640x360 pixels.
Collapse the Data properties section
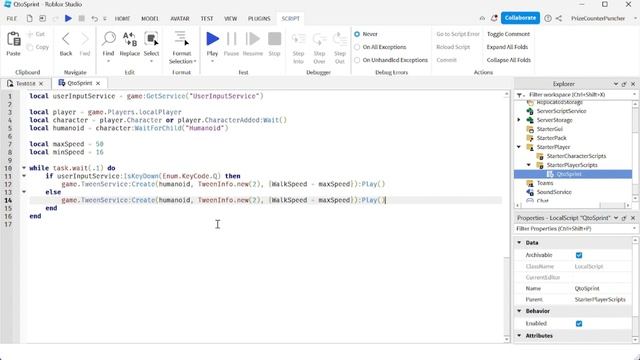pos(519,243)
